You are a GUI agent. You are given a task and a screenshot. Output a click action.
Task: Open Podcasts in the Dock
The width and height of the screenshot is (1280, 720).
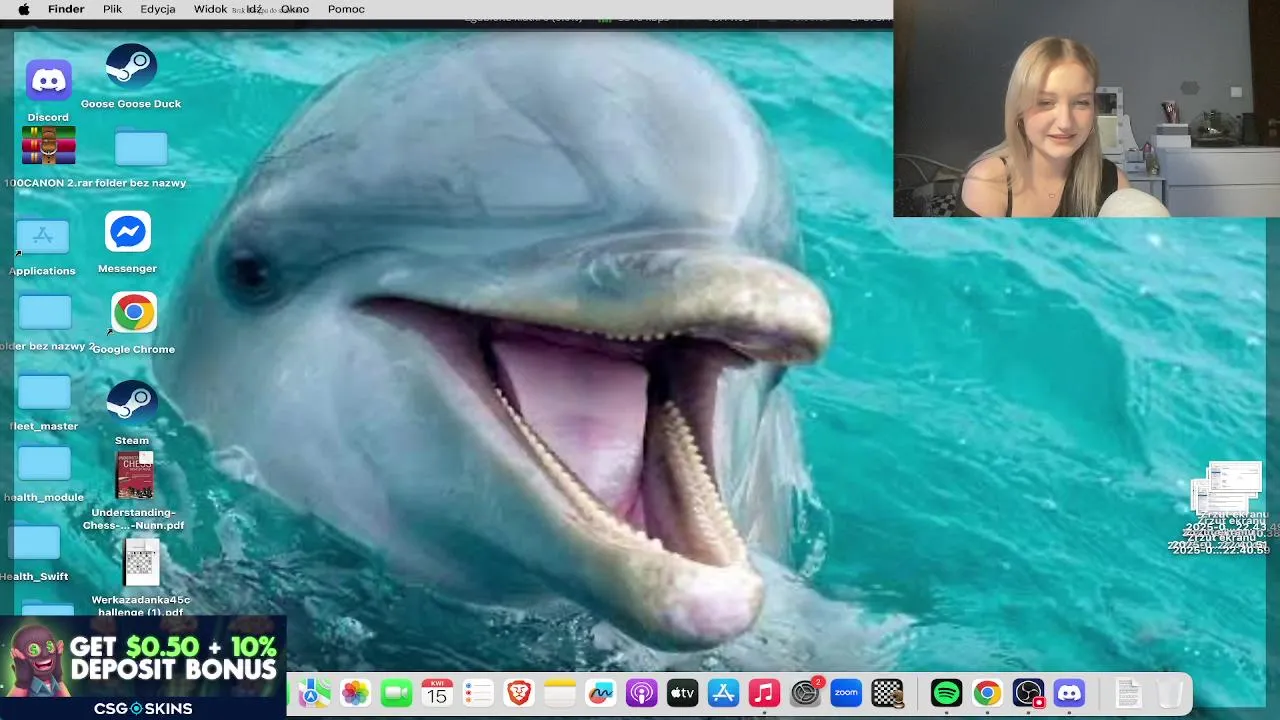point(641,693)
